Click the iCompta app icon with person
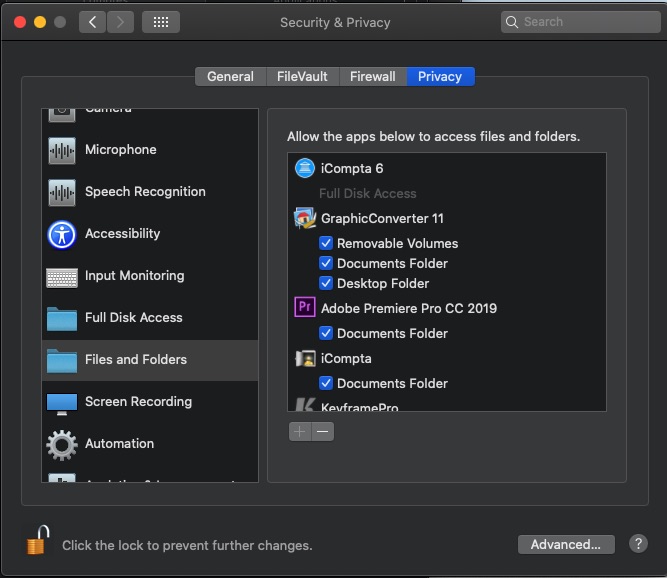The height and width of the screenshot is (578, 667). [x=305, y=359]
